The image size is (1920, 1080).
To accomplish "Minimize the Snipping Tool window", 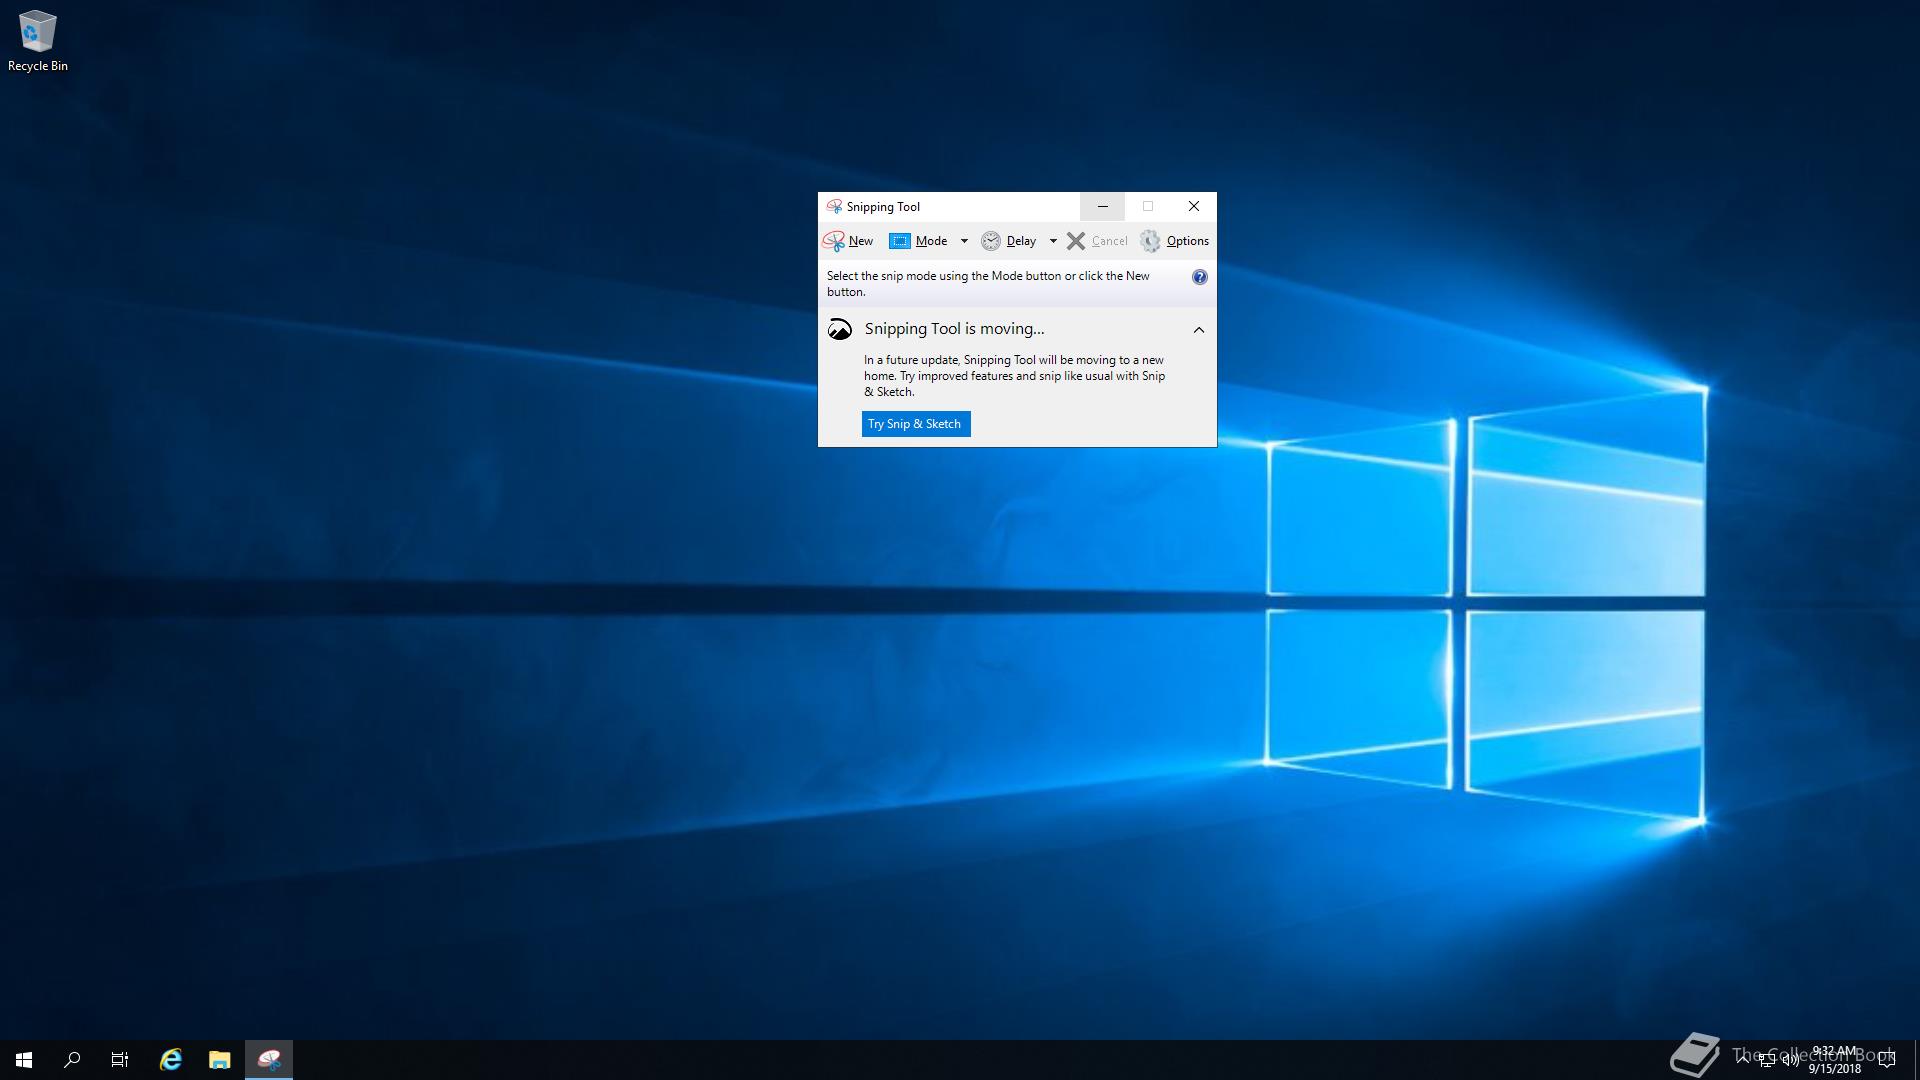I will [1102, 207].
